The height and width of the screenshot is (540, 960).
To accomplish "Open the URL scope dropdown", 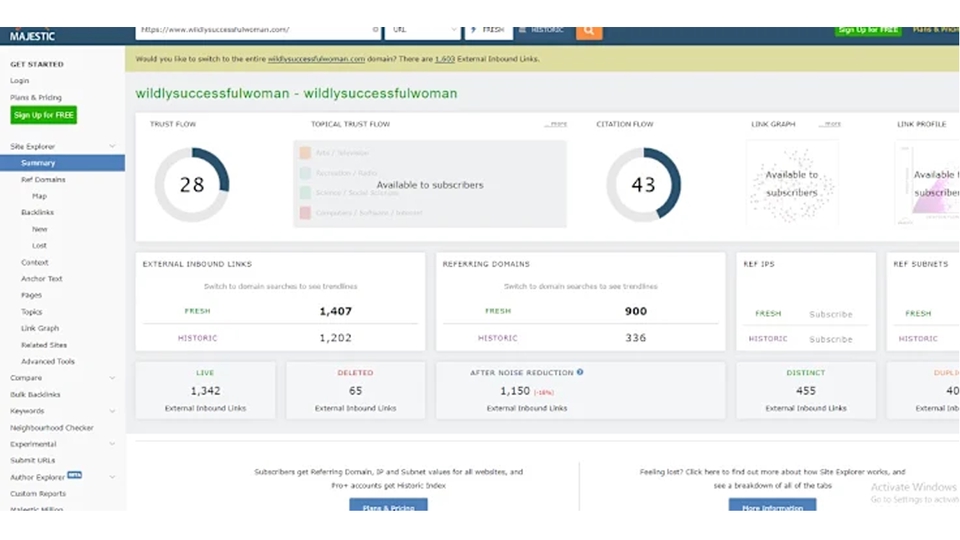I will (x=422, y=31).
